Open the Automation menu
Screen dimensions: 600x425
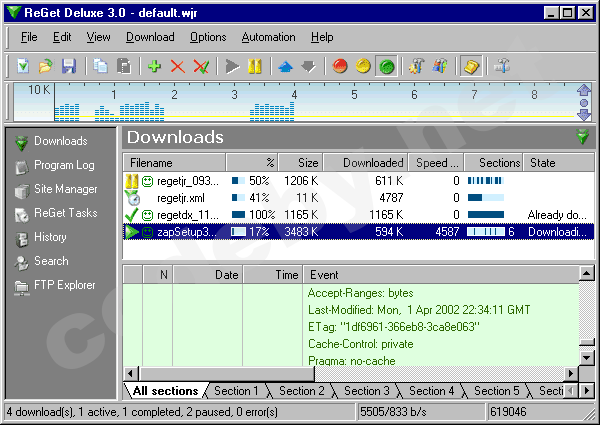click(268, 37)
